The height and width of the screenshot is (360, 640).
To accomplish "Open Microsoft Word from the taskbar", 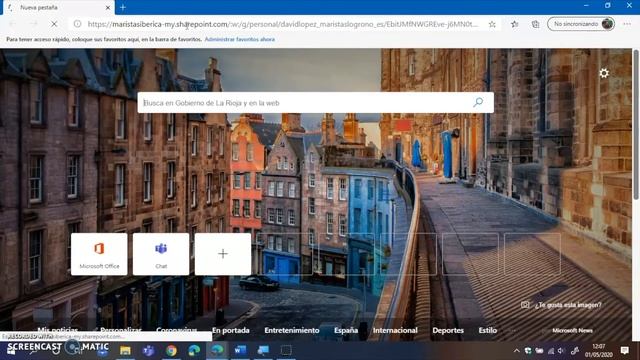I will [240, 350].
